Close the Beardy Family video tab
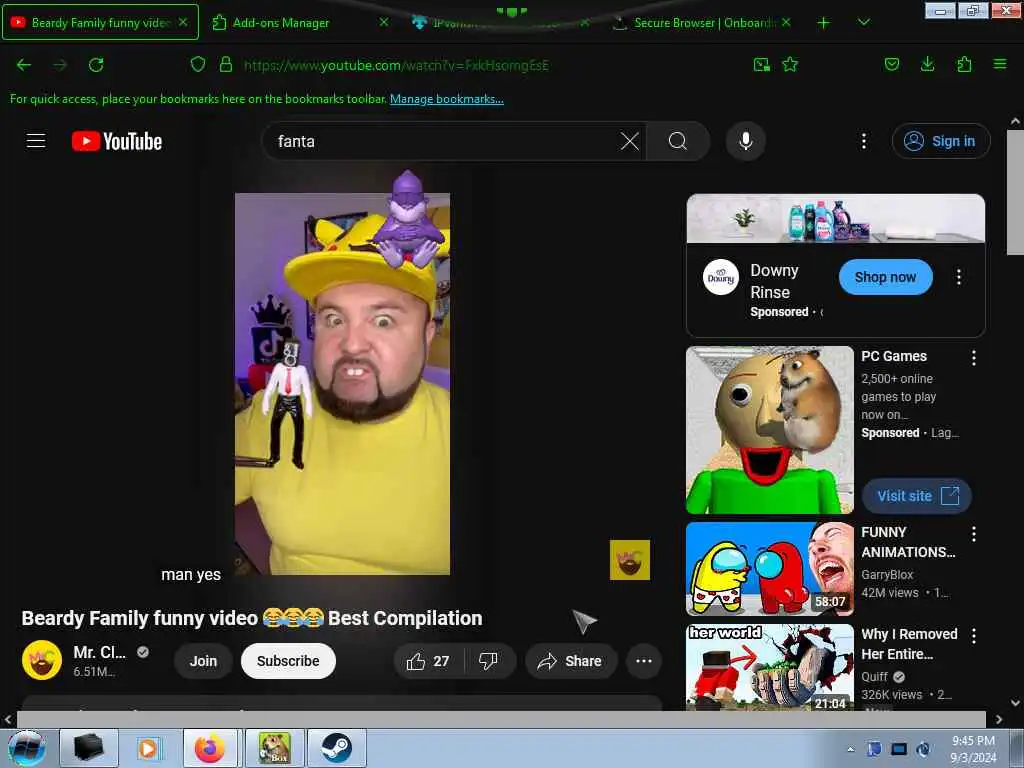This screenshot has height=768, width=1024. click(x=184, y=22)
